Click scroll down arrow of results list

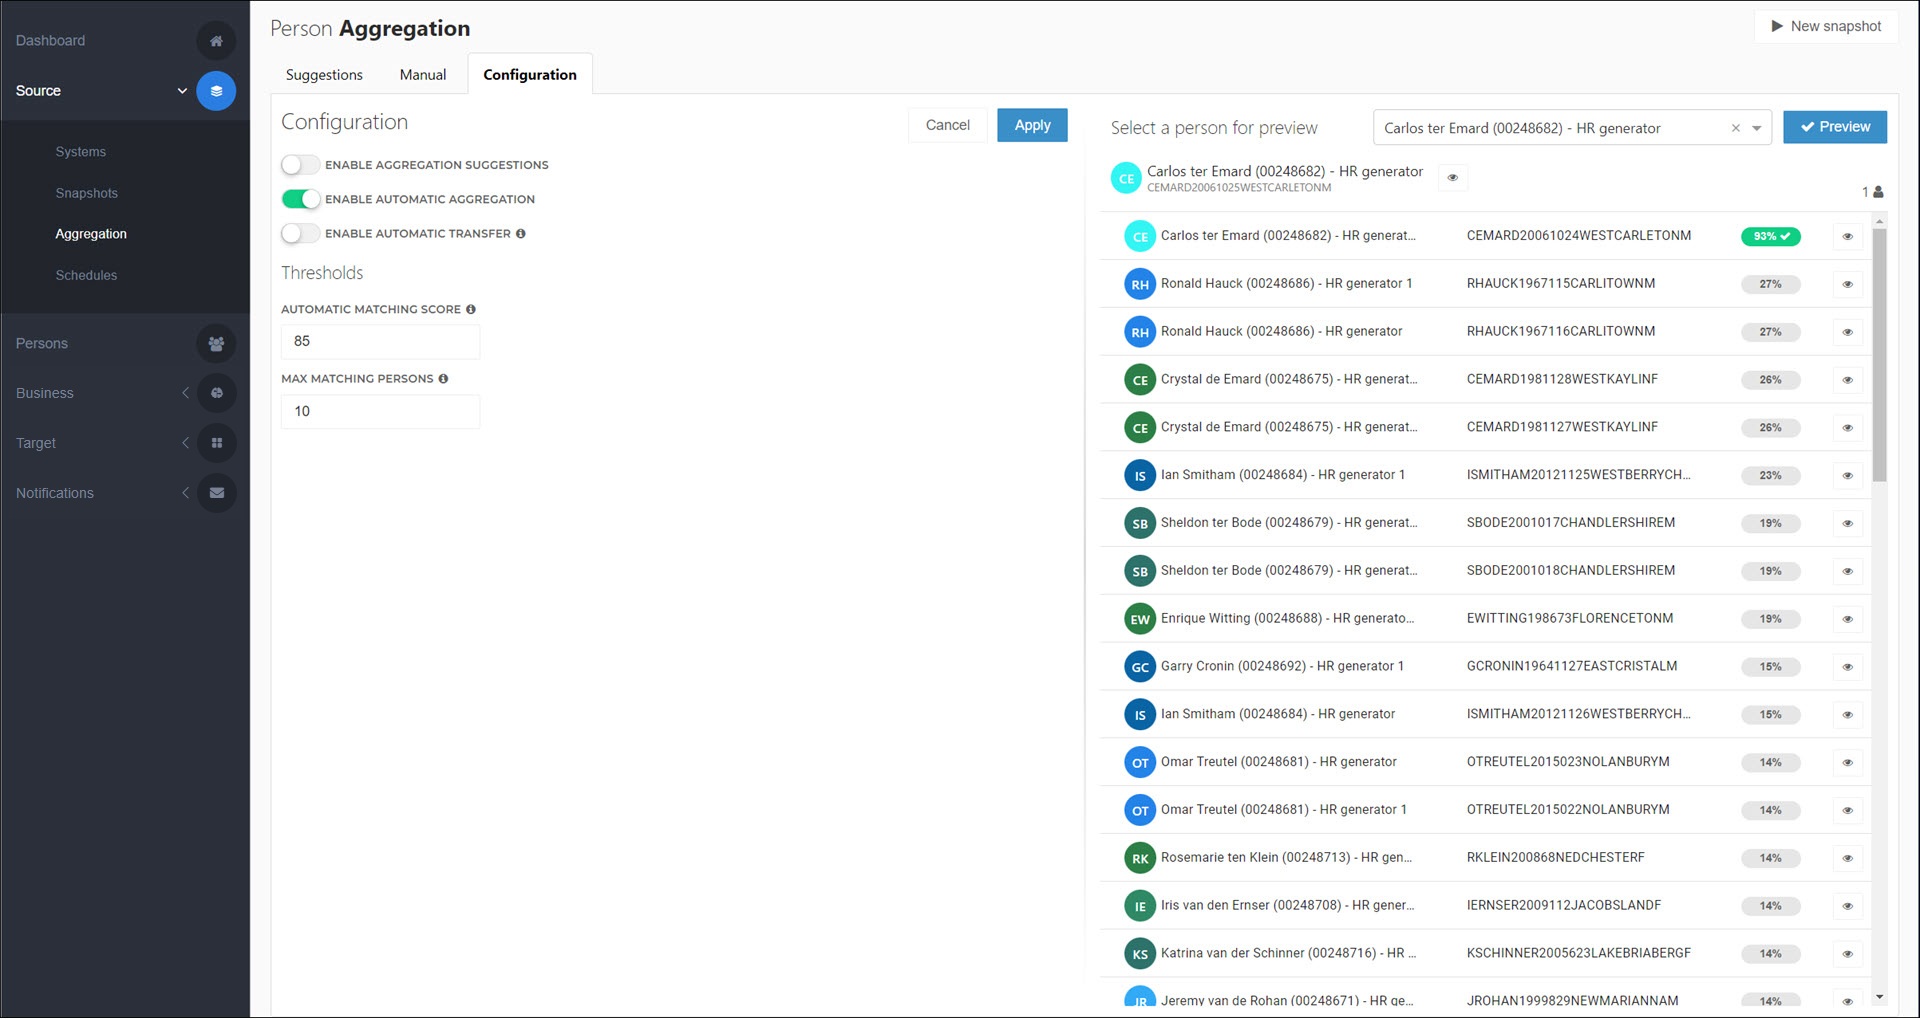click(1879, 997)
